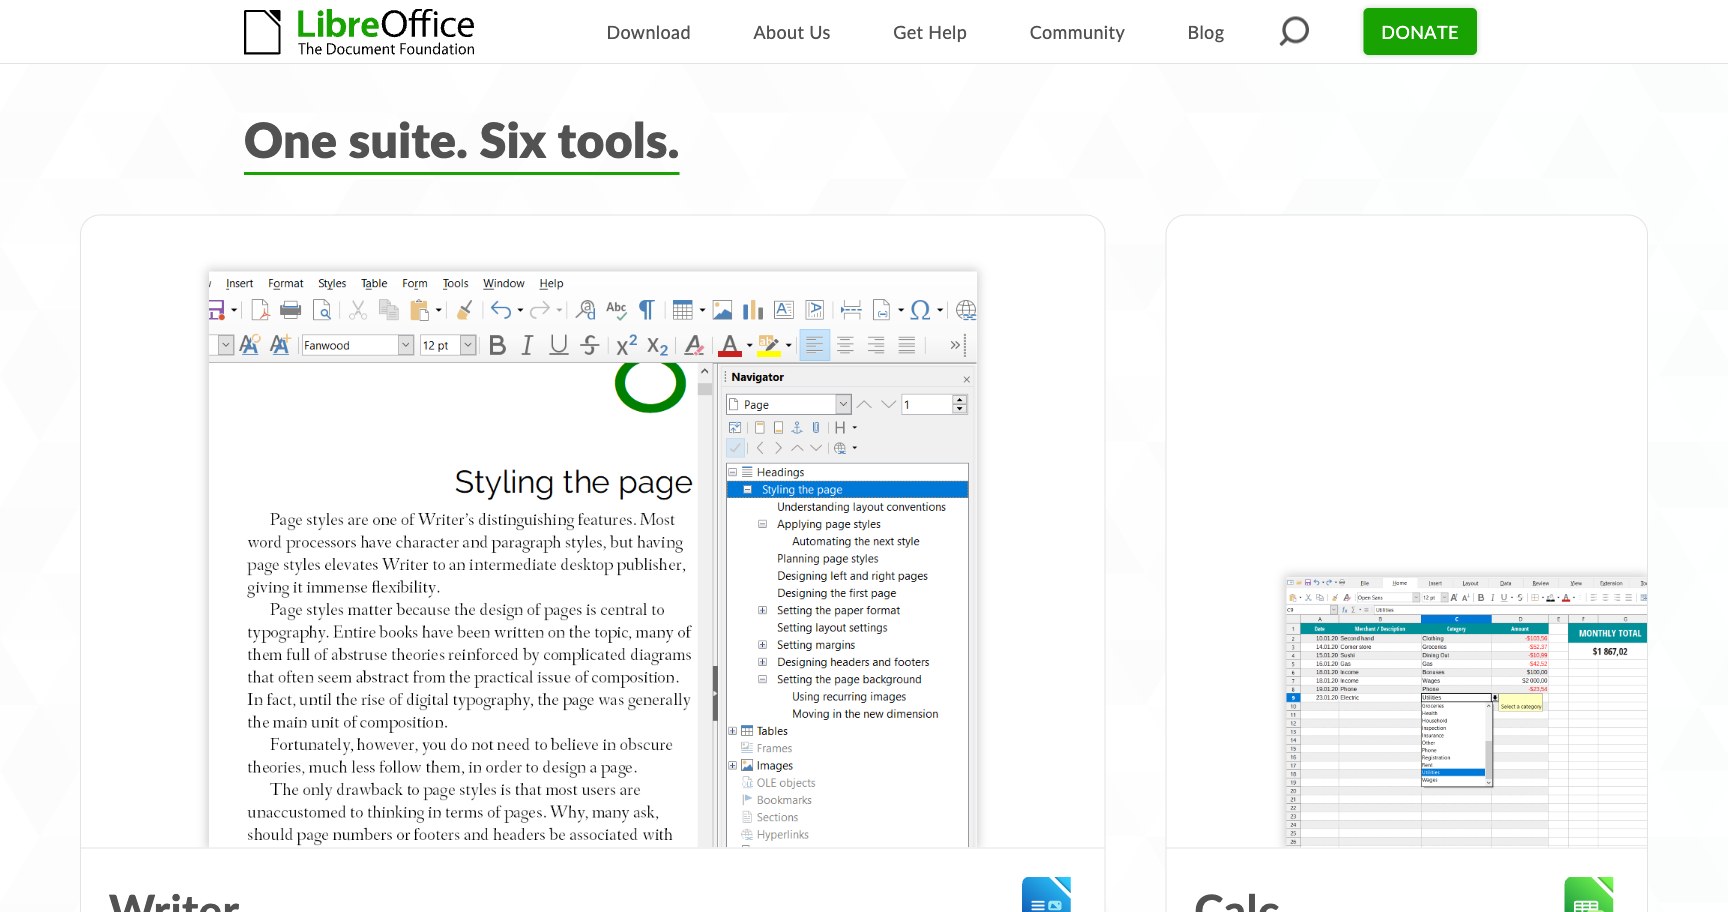Open the Community menu
The image size is (1728, 912).
[x=1077, y=32]
